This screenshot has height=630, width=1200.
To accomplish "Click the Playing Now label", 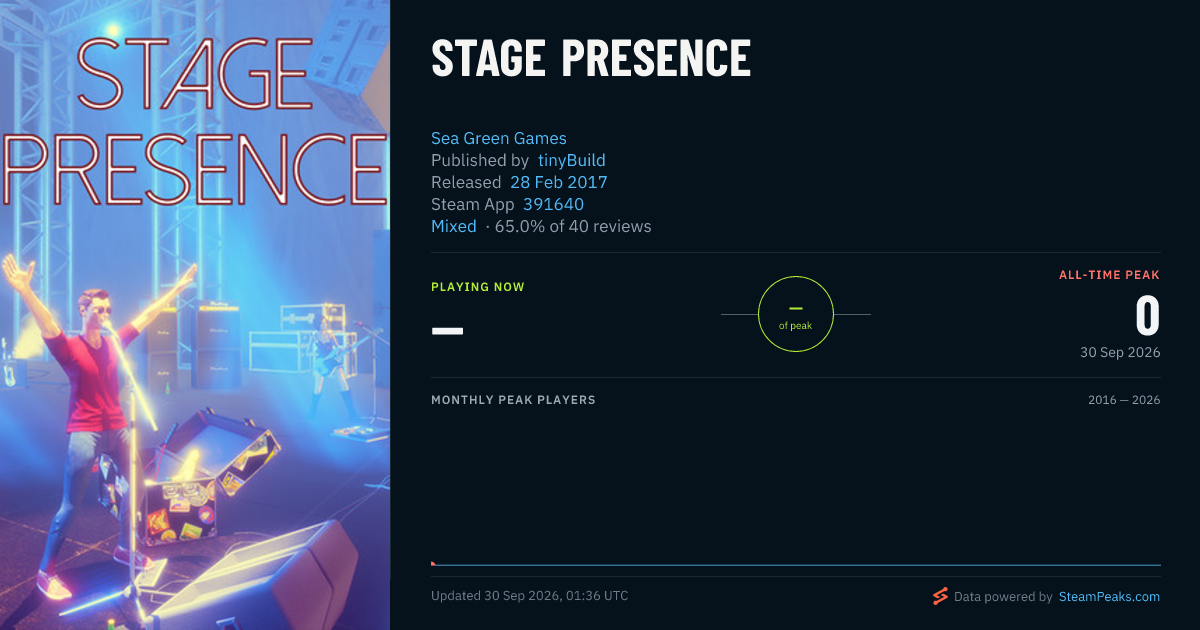I will coord(478,287).
